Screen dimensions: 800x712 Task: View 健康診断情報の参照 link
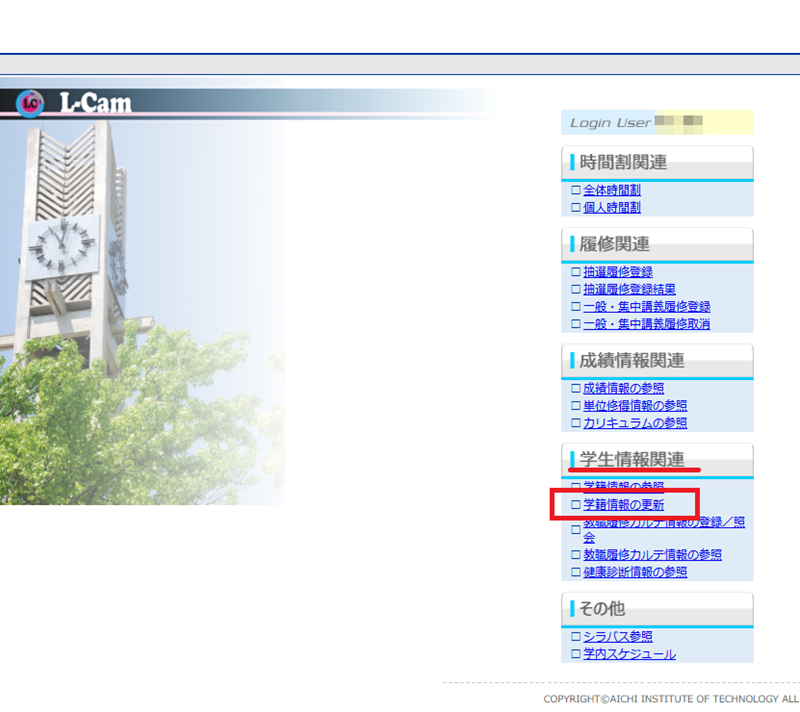(635, 572)
